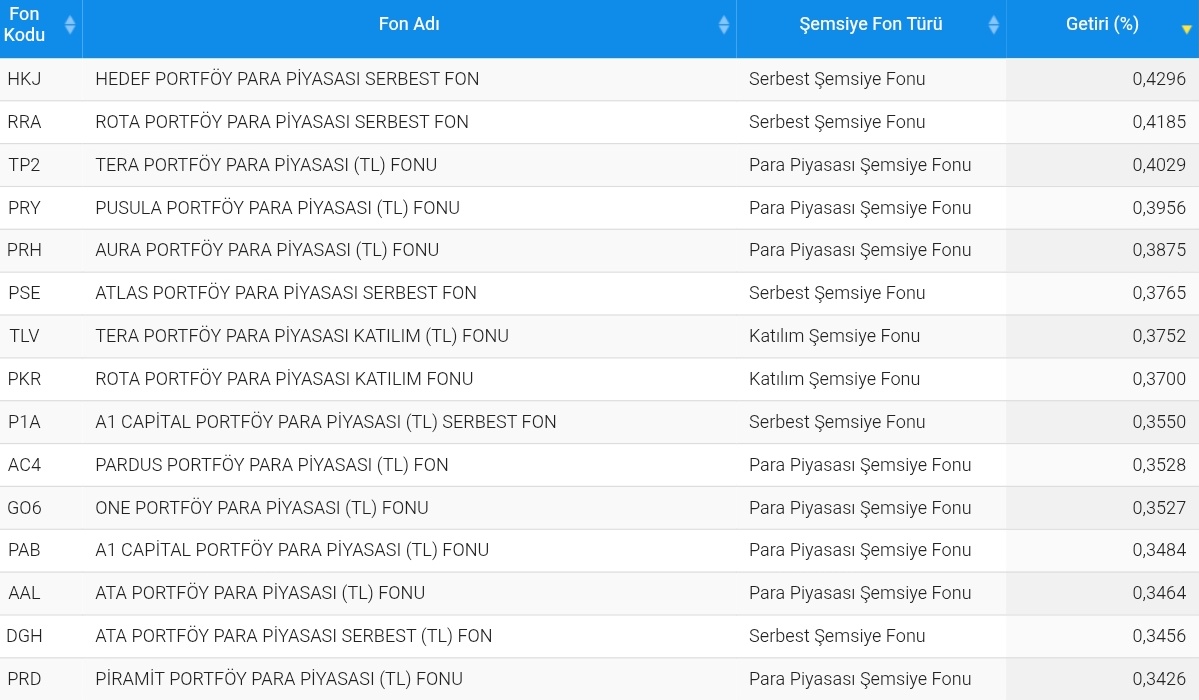This screenshot has height=700, width=1199.
Task: Select fund code AC4
Action: pyautogui.click(x=24, y=464)
